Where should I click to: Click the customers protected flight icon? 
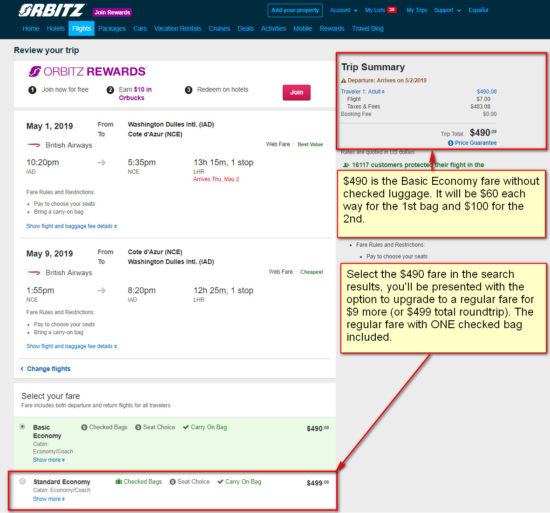(x=346, y=165)
